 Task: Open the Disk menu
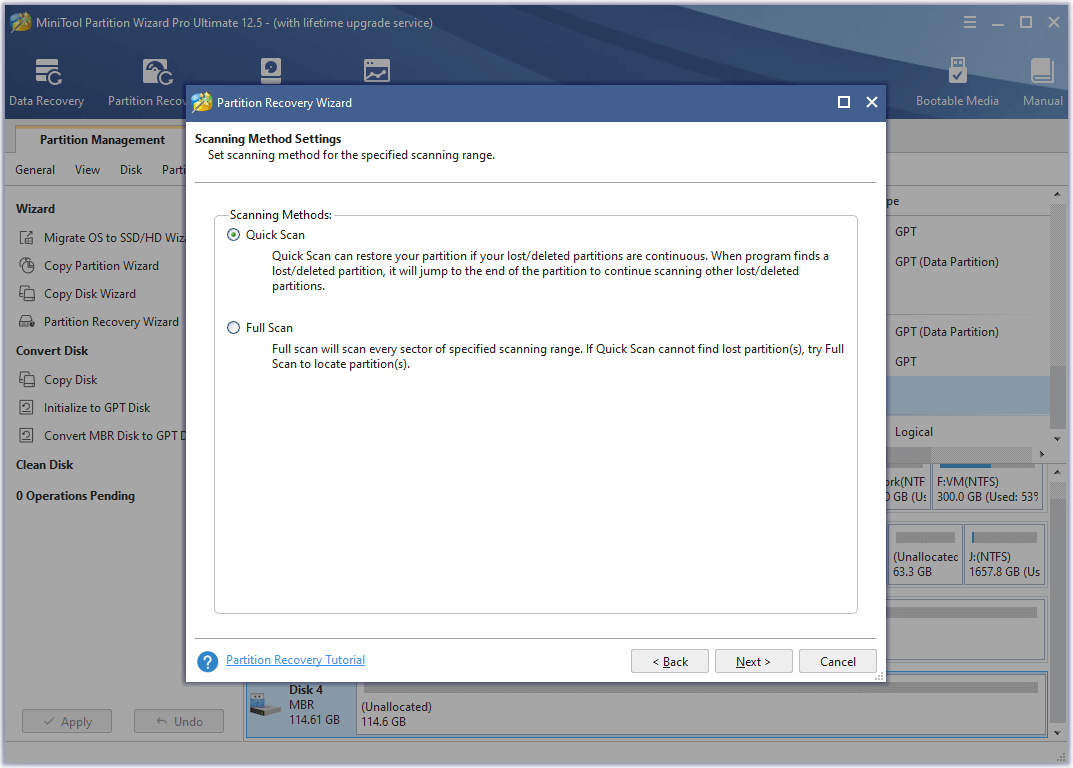tap(131, 170)
